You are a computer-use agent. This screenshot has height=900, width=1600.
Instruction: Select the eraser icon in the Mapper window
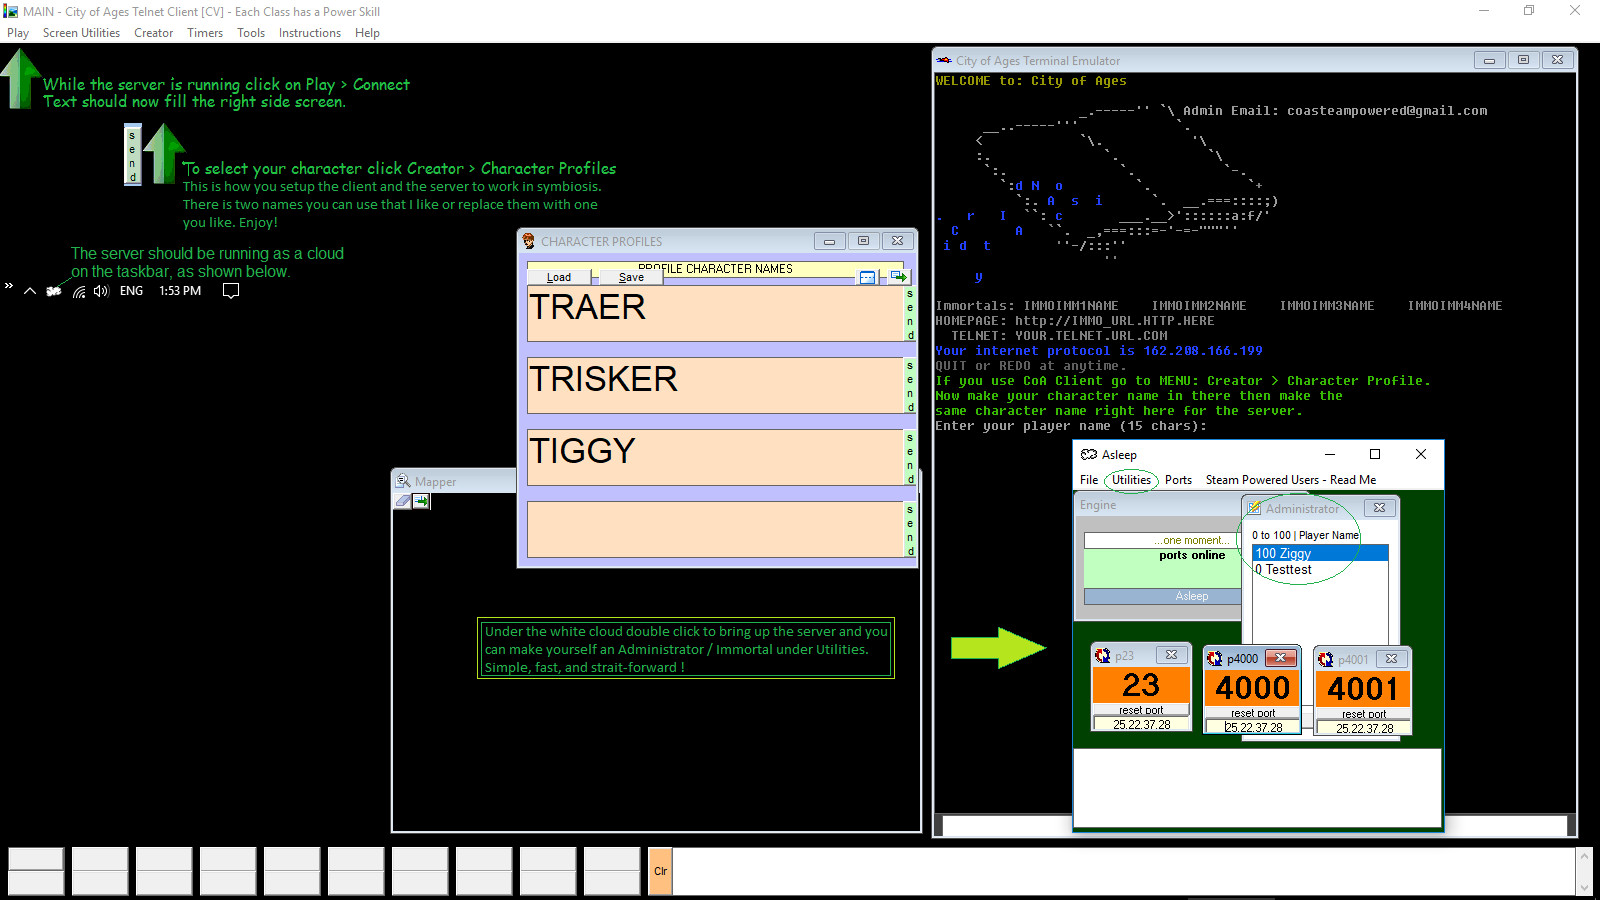403,501
